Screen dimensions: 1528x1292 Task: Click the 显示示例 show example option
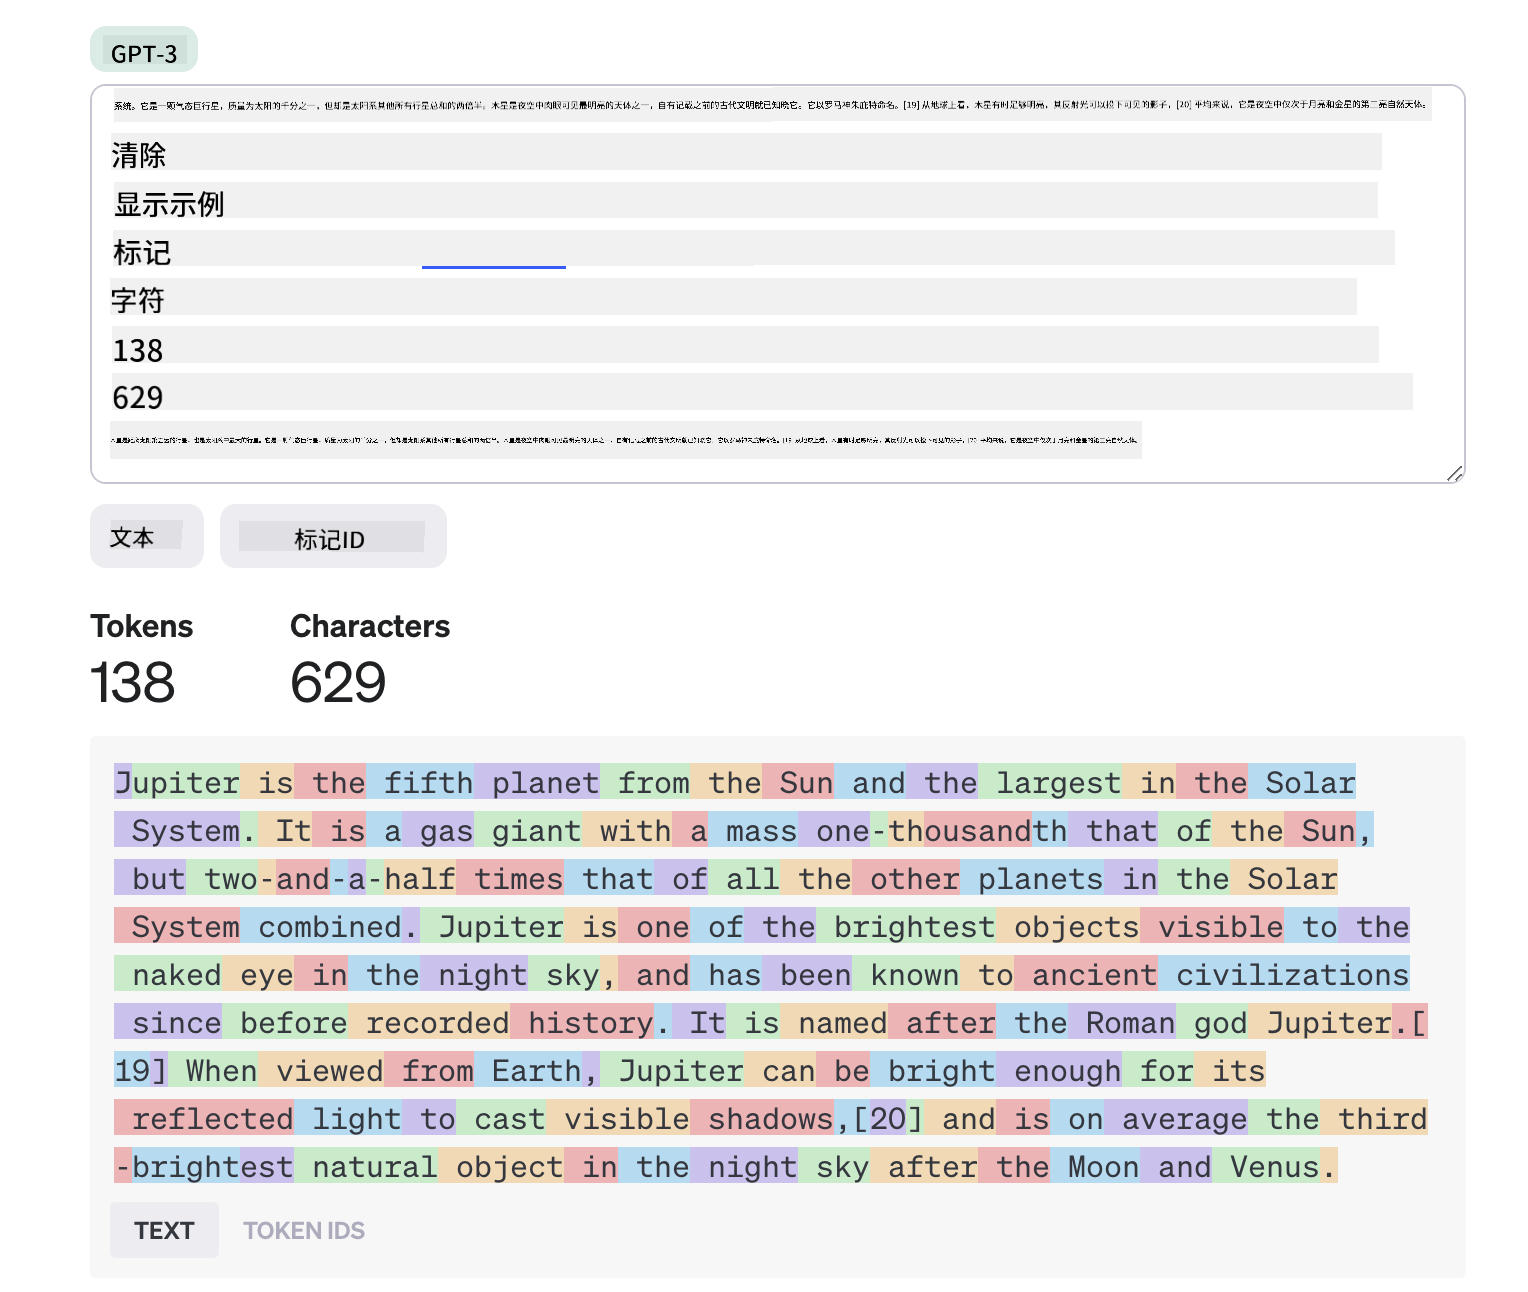(169, 204)
